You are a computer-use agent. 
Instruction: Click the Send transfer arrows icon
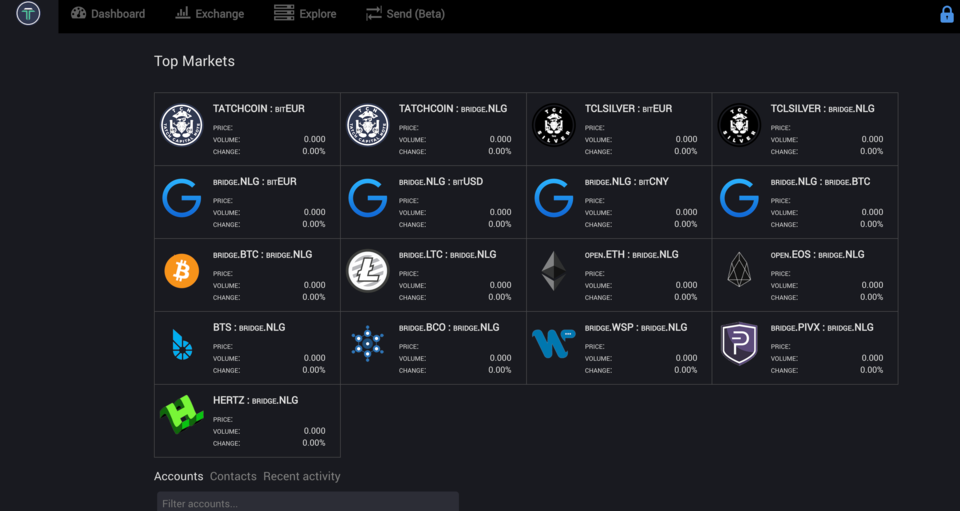(x=373, y=13)
